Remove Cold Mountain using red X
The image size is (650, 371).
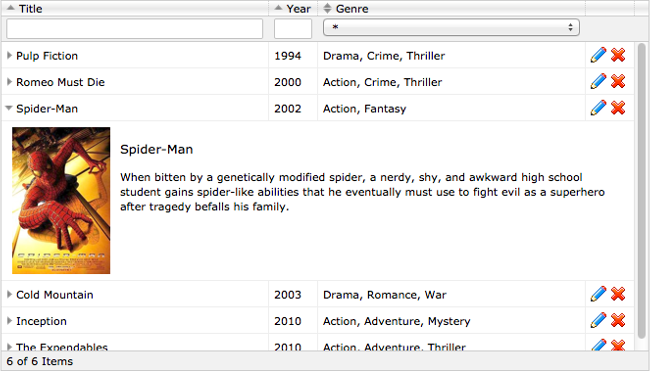[x=618, y=294]
